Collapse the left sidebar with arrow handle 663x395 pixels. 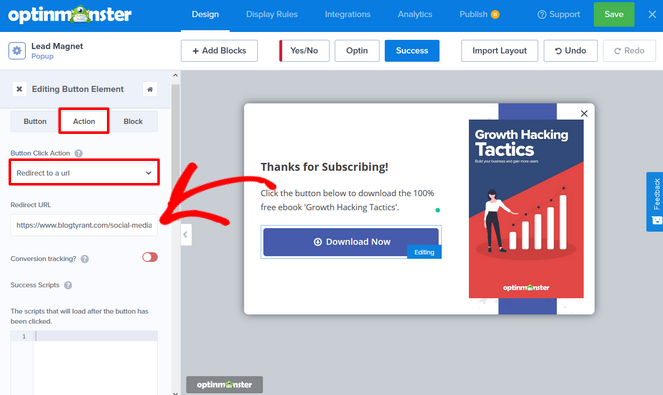(186, 235)
